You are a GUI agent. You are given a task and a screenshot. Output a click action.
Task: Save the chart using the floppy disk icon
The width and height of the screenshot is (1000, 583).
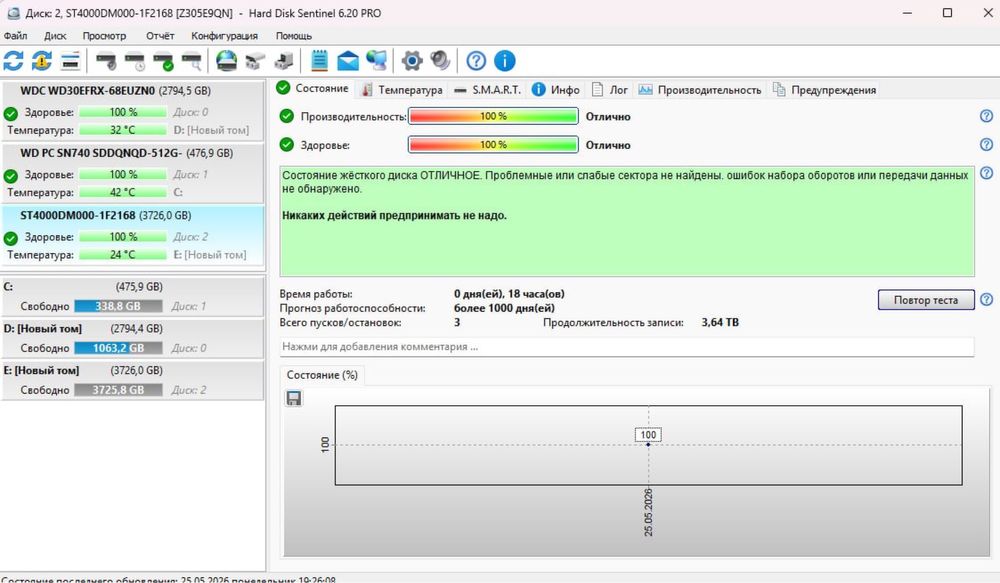pos(293,399)
